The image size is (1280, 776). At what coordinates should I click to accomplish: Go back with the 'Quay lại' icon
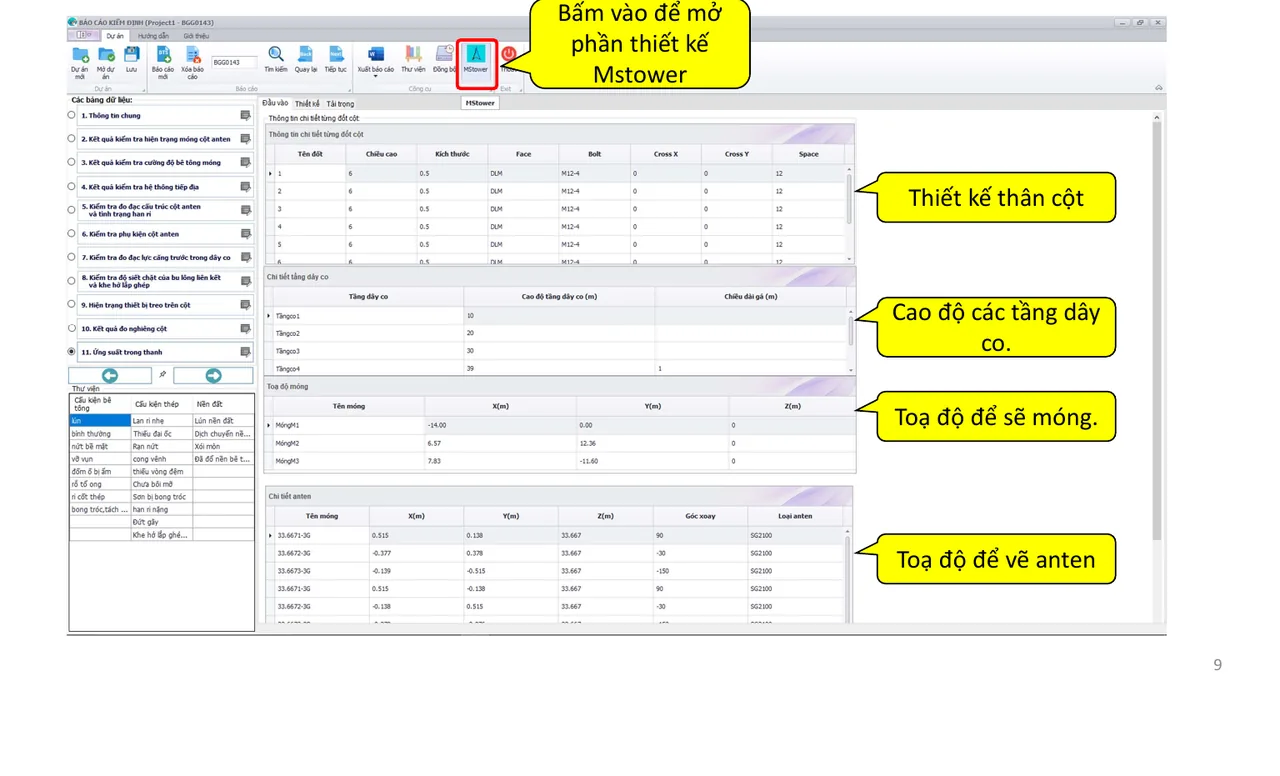pos(306,54)
